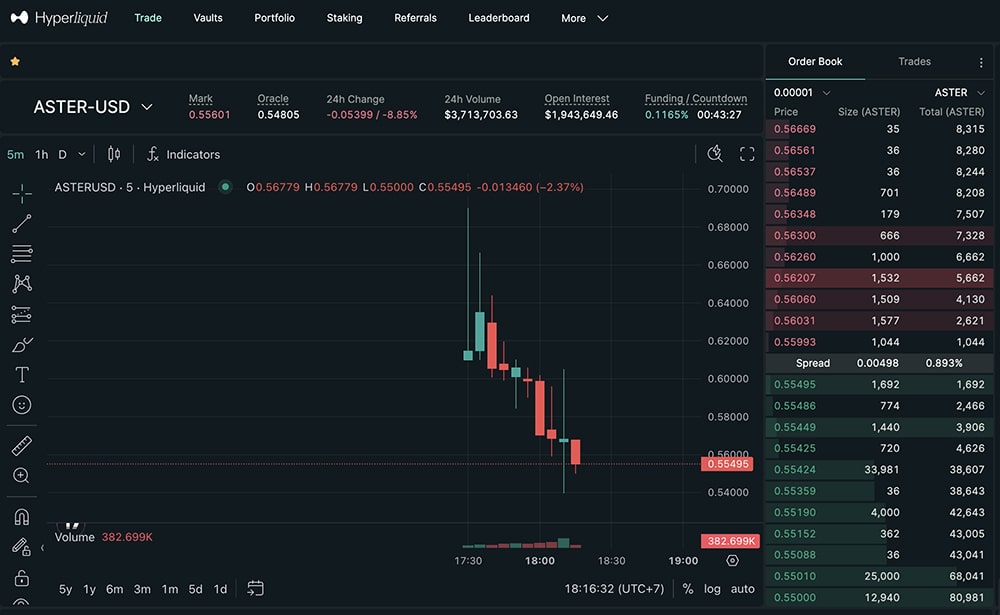This screenshot has height=615, width=1000.
Task: Set chart range to 6m
Action: click(115, 589)
